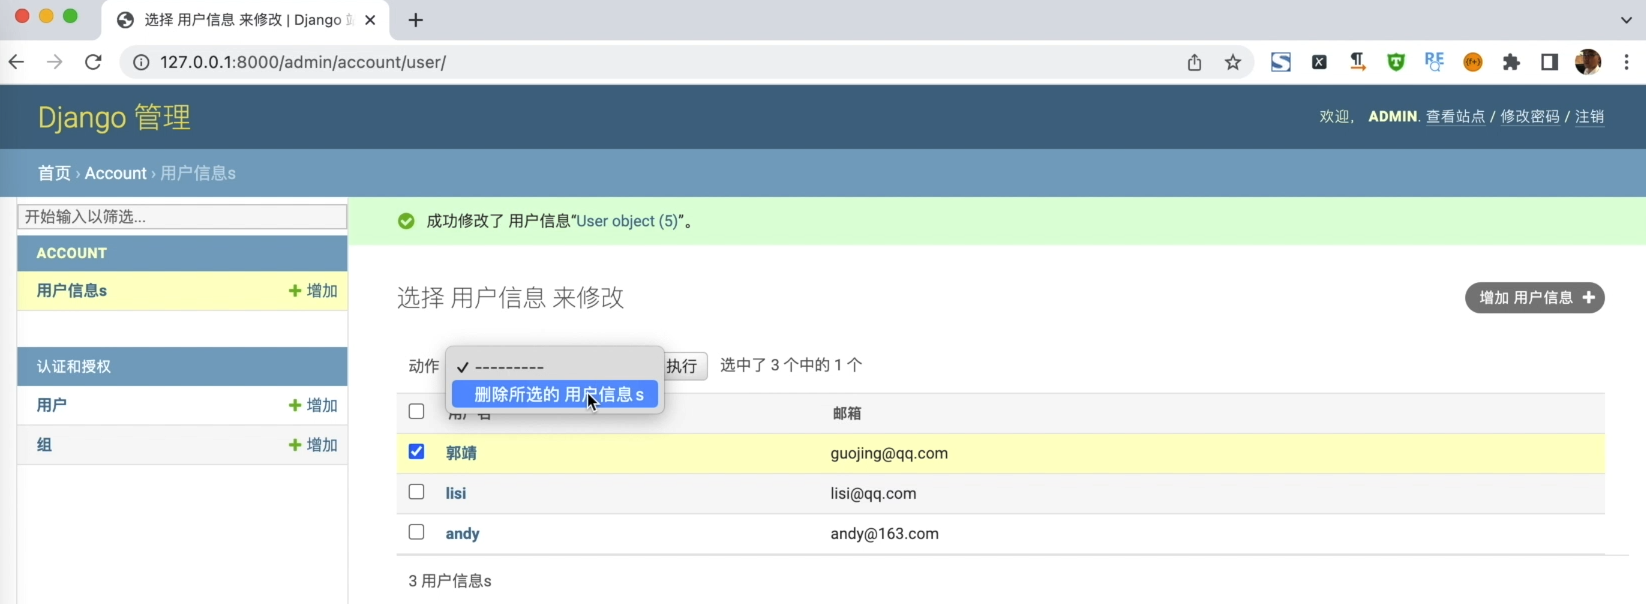This screenshot has height=604, width=1646.
Task: Open a new browser tab
Action: (416, 20)
